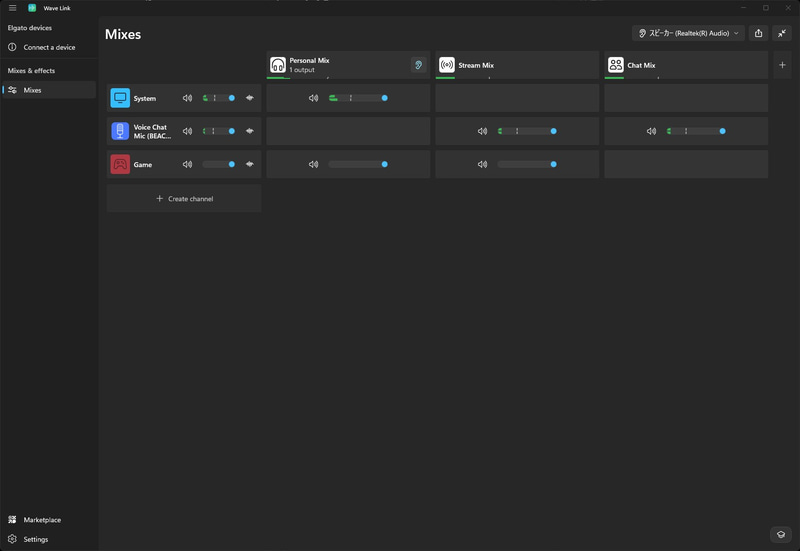Screen dimensions: 800x551
Task: Open Marketplace from the sidebar
Action: (49, 519)
